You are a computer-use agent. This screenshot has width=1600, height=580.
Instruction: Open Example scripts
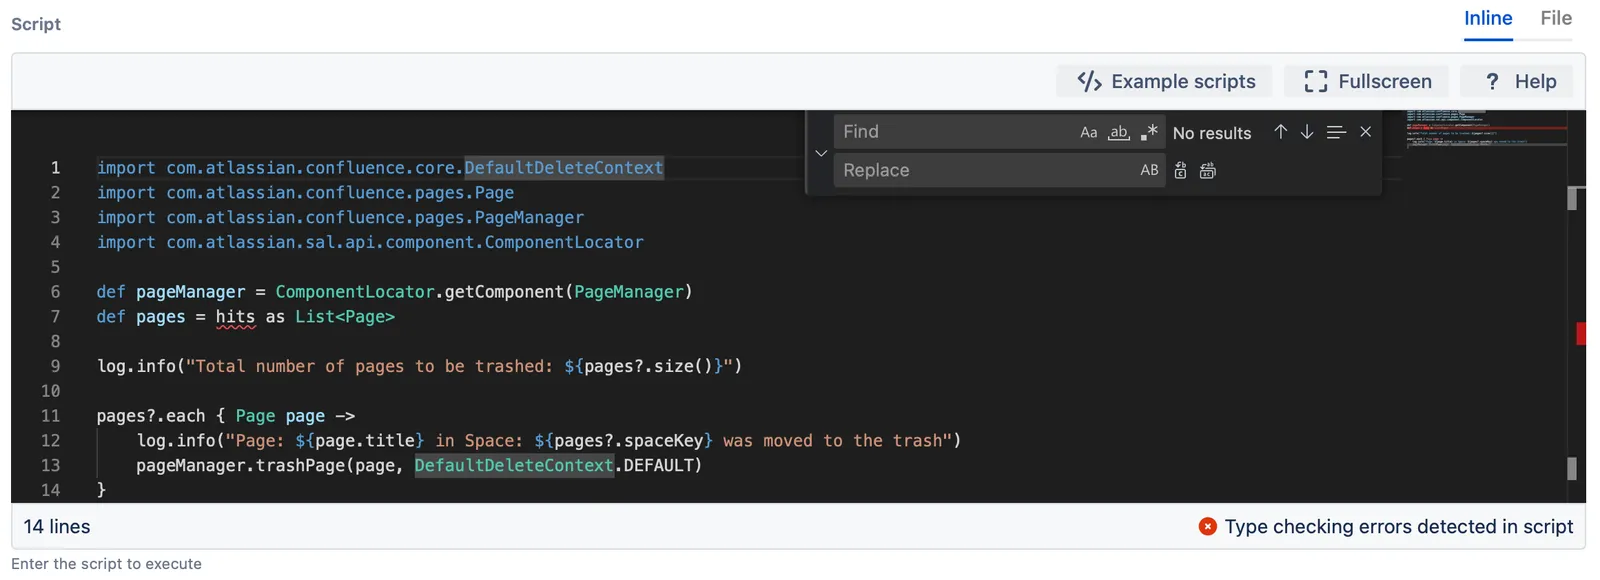(1165, 81)
